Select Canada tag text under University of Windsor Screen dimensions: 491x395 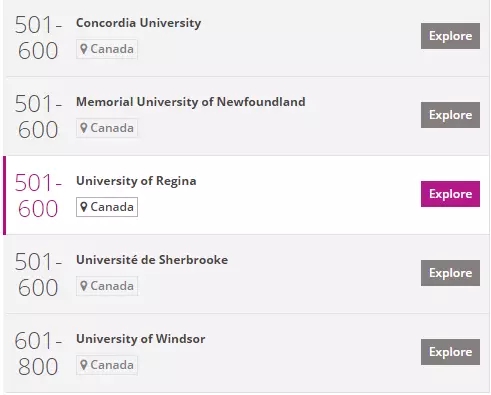point(112,365)
